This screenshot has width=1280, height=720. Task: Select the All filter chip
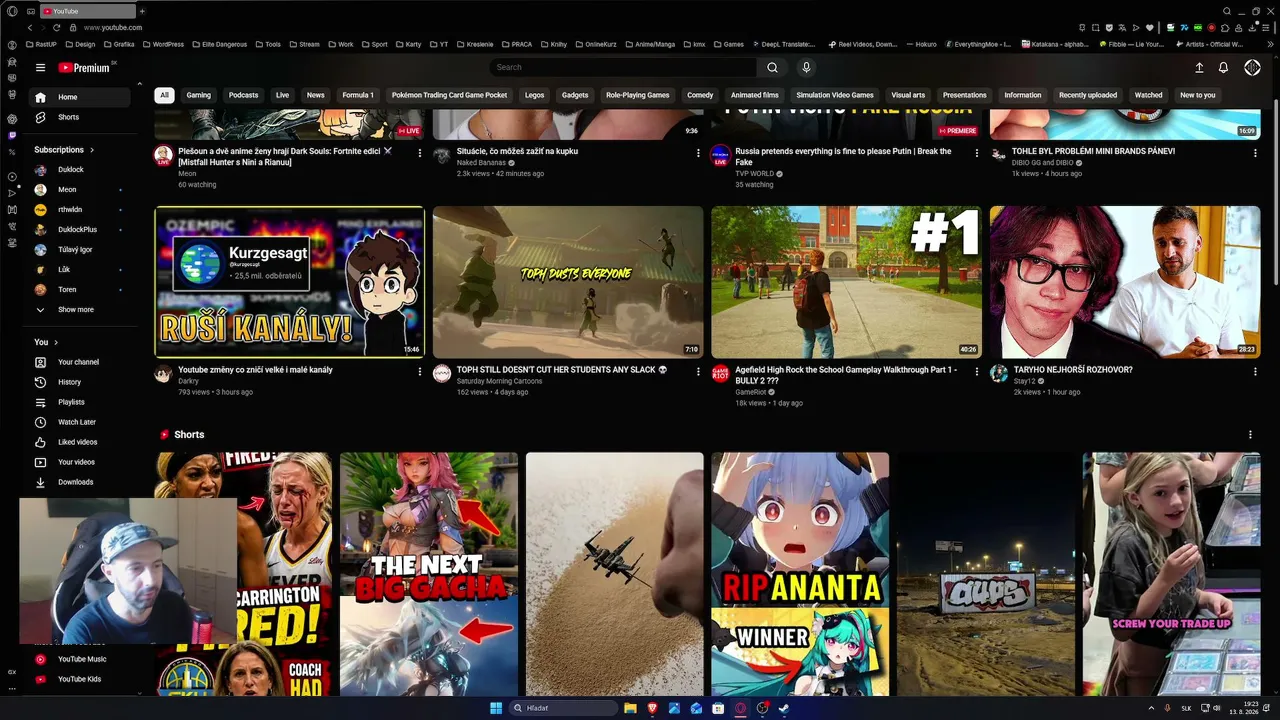164,95
